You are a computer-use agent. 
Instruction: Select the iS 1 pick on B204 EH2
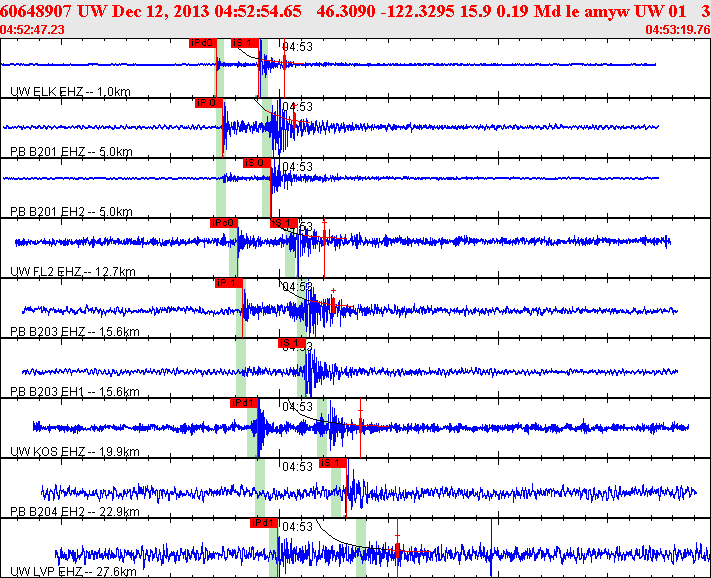click(332, 463)
